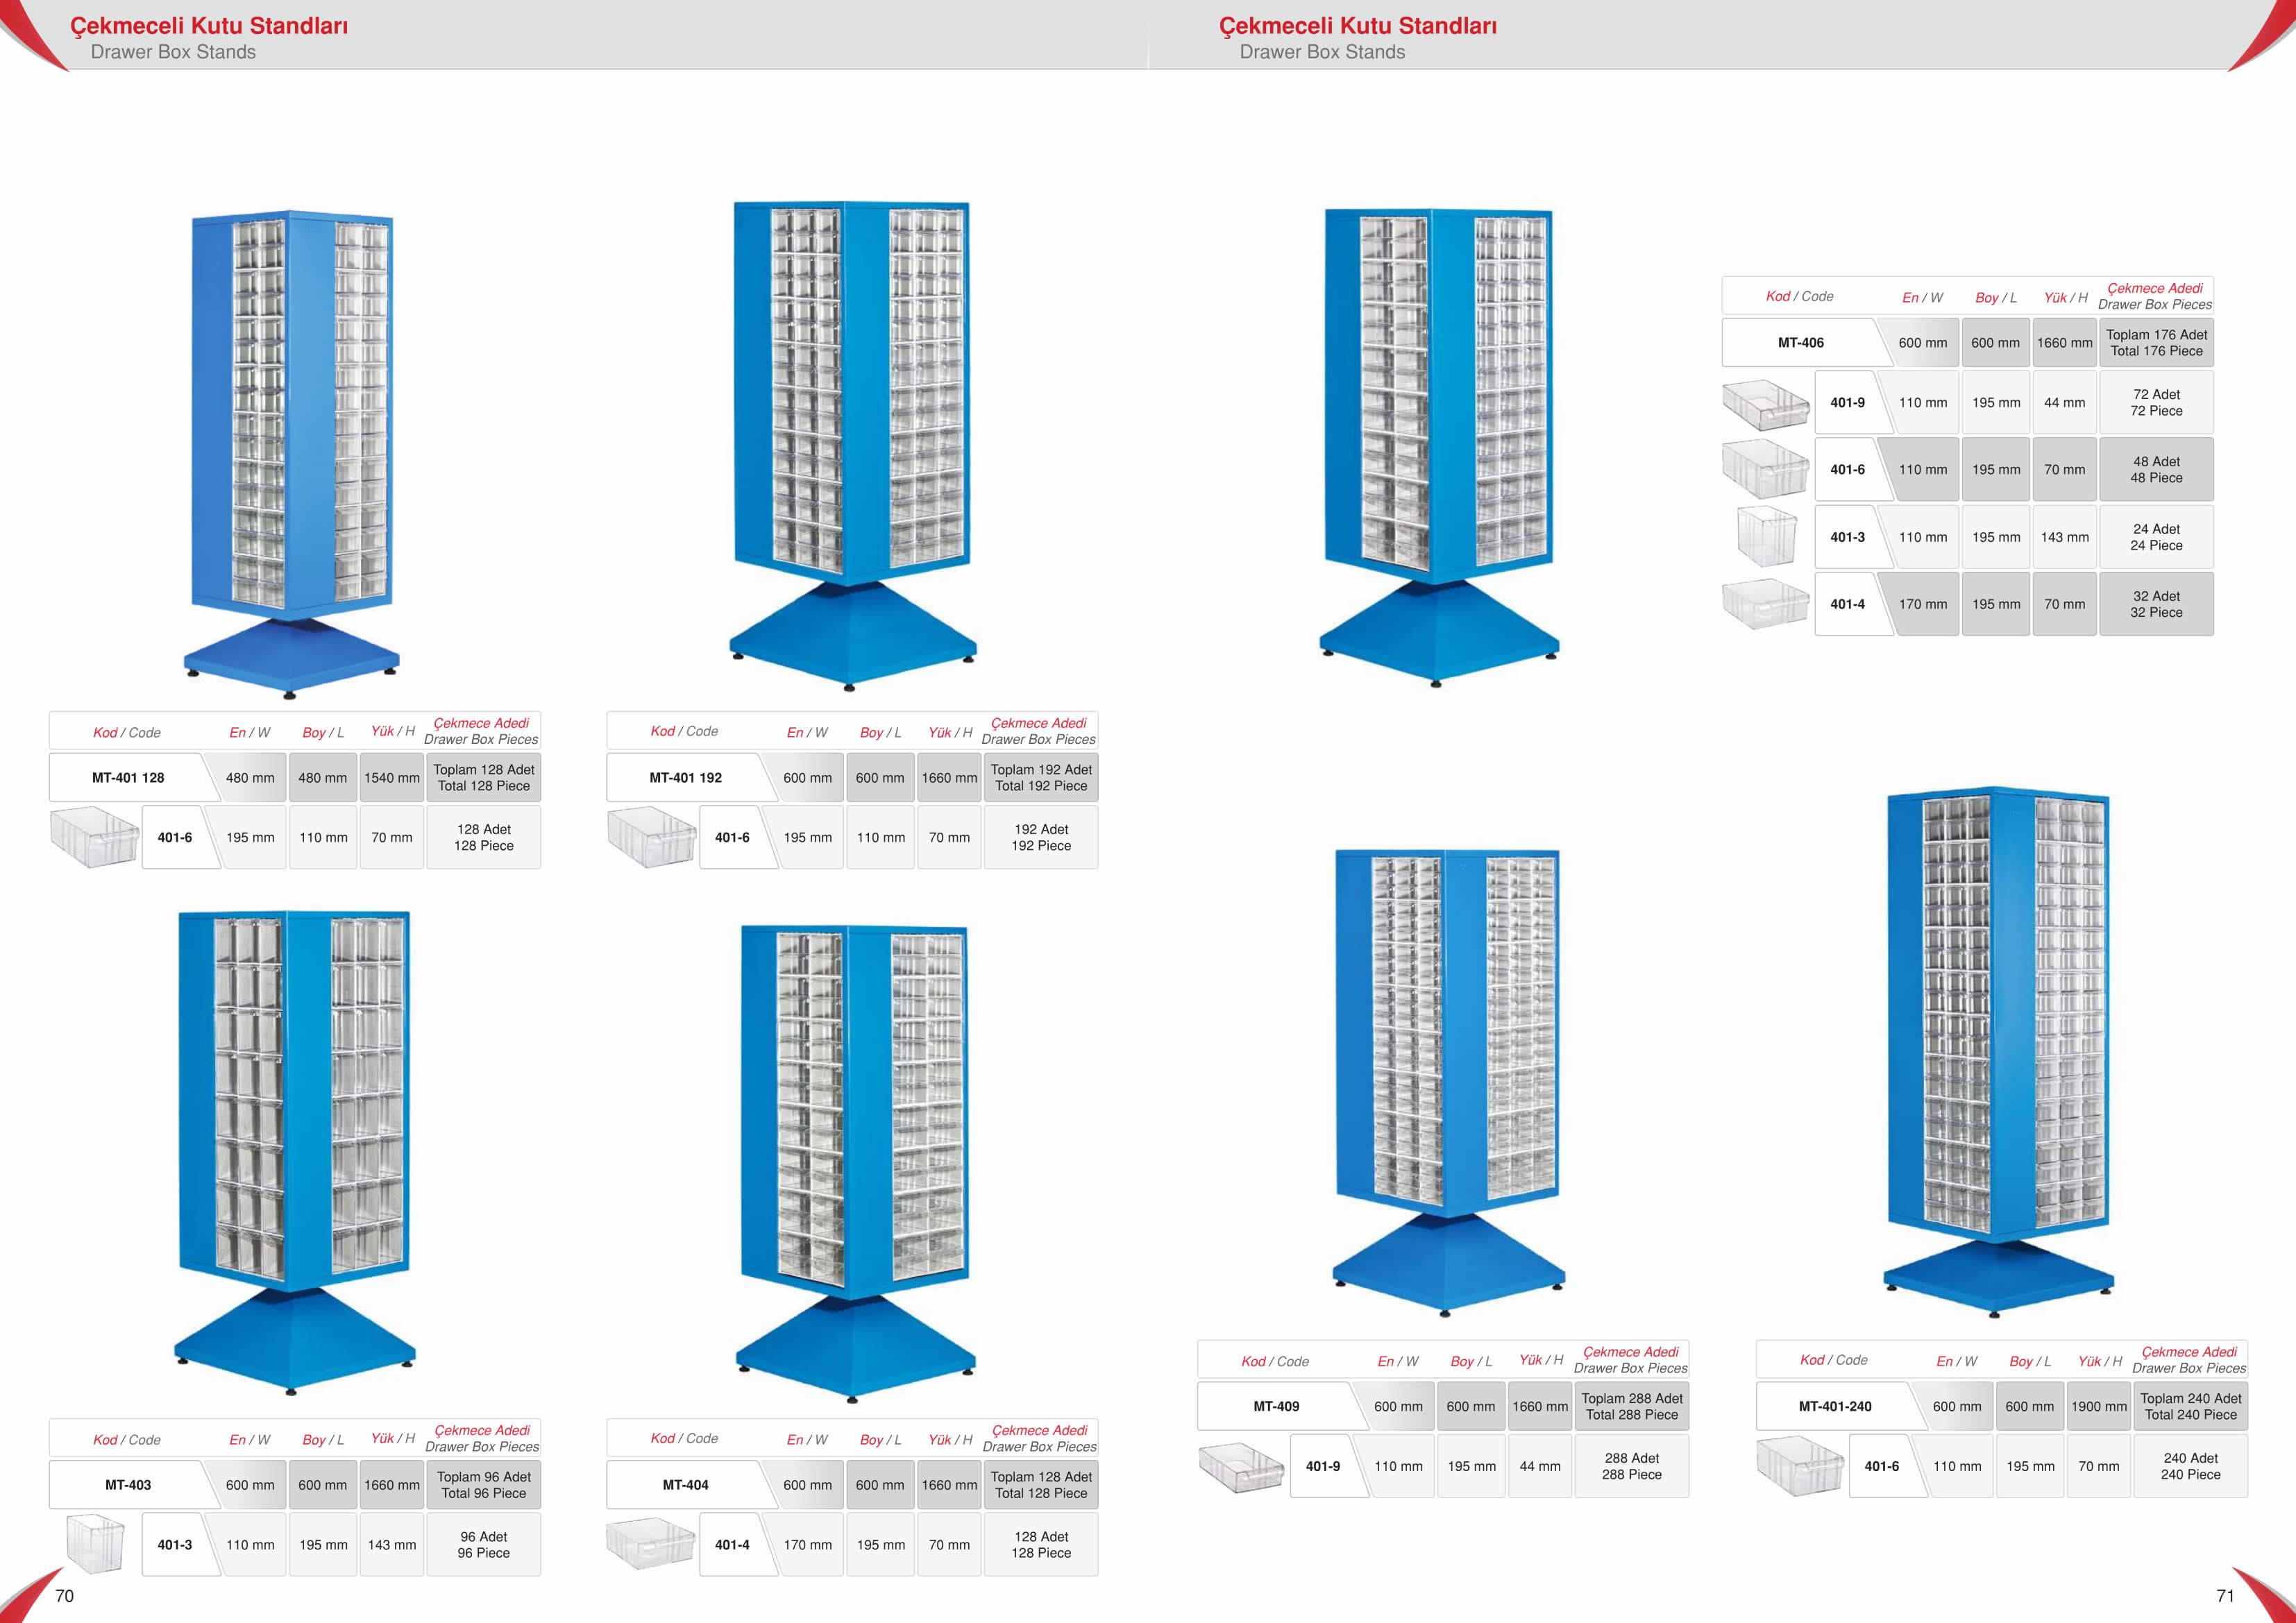
Task: Click the MT-409 rotating stand photo
Action: [1448, 1082]
